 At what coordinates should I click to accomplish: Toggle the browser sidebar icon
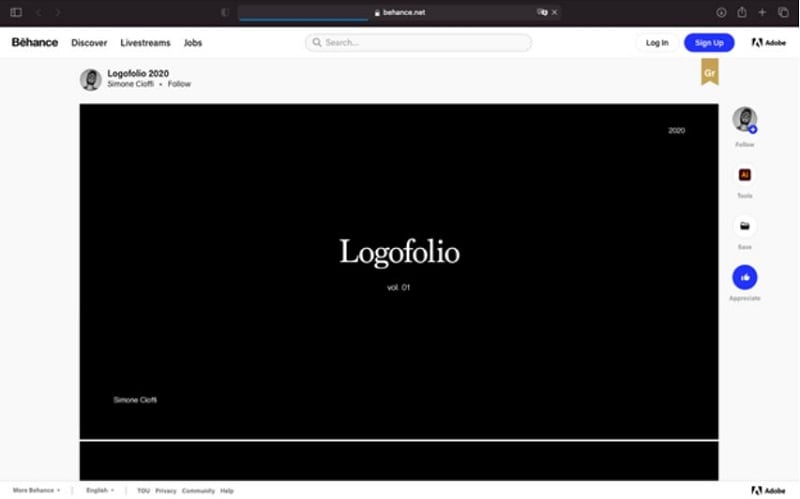(16, 12)
